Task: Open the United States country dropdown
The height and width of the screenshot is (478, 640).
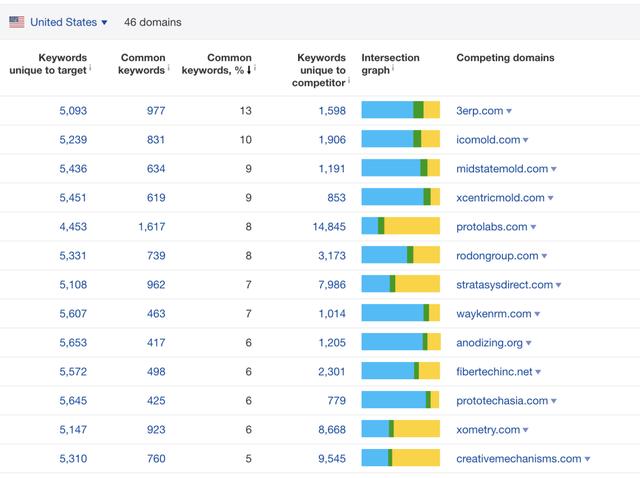Action: (x=68, y=22)
